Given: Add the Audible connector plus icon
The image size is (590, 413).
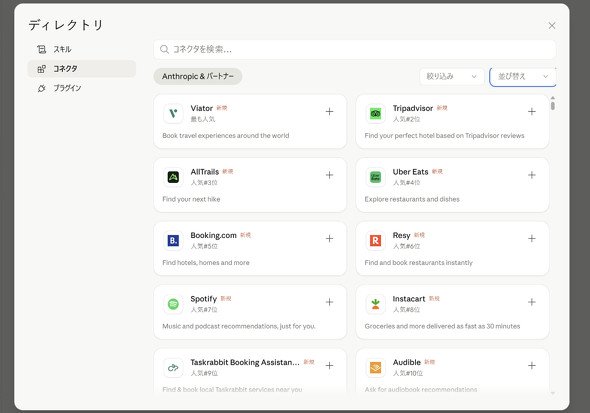Looking at the screenshot, I should pos(532,366).
